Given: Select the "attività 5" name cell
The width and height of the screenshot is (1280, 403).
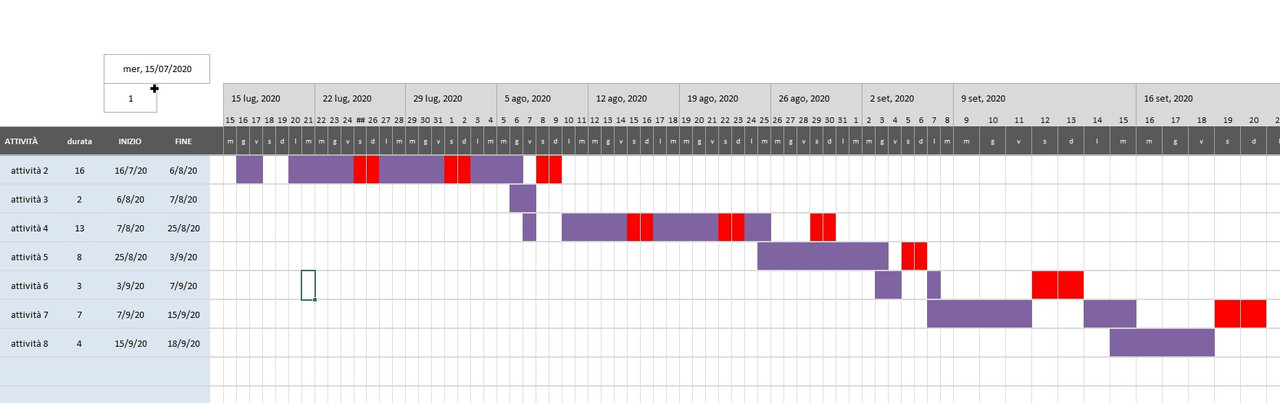Looking at the screenshot, I should click(x=27, y=257).
